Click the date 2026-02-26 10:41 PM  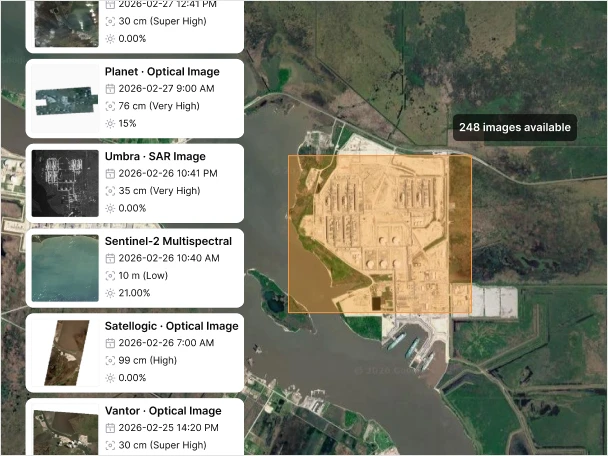pyautogui.click(x=168, y=173)
